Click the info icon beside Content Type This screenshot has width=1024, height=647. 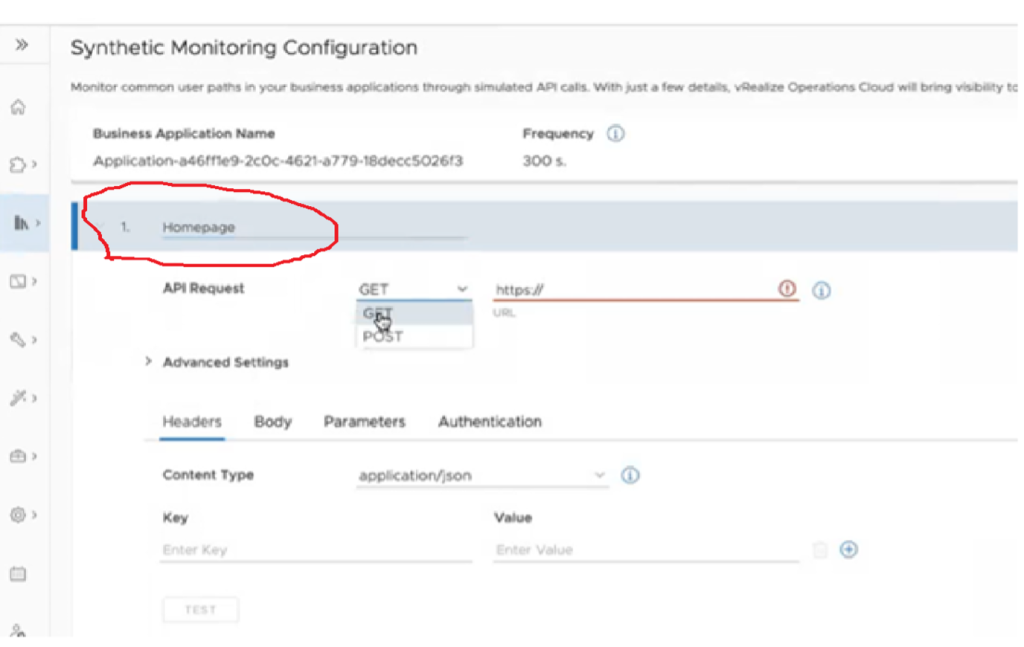coord(630,475)
